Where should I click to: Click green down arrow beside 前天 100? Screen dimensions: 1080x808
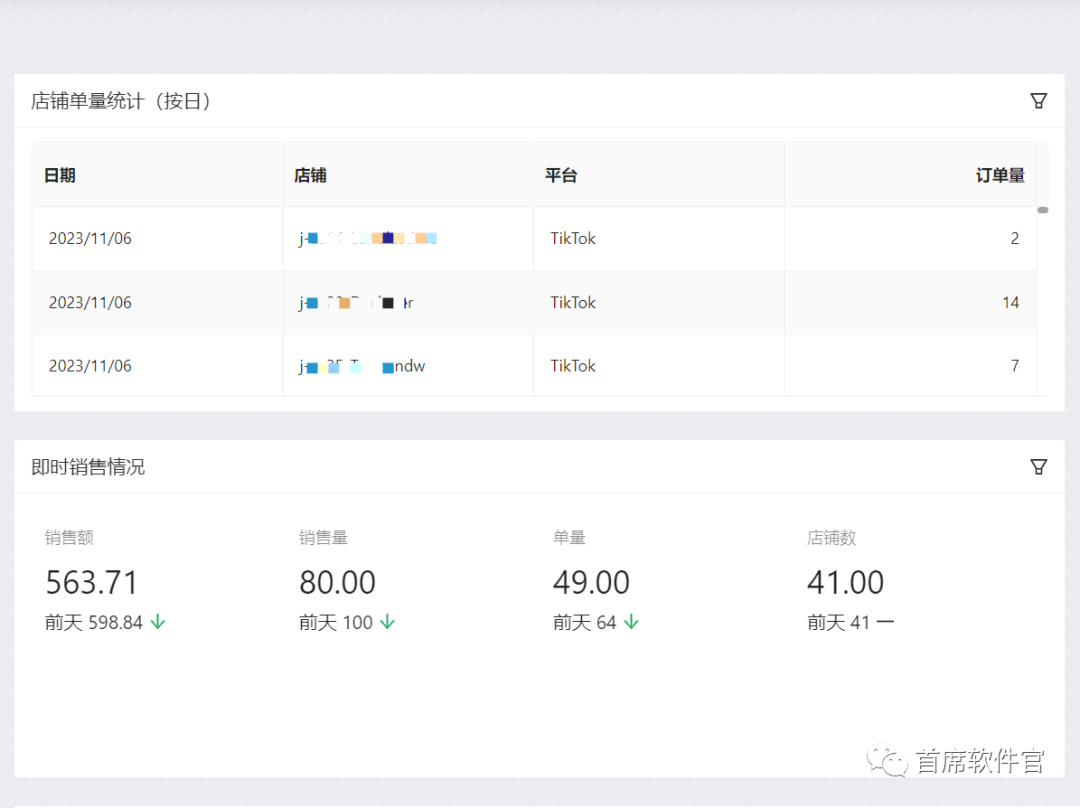coord(387,622)
